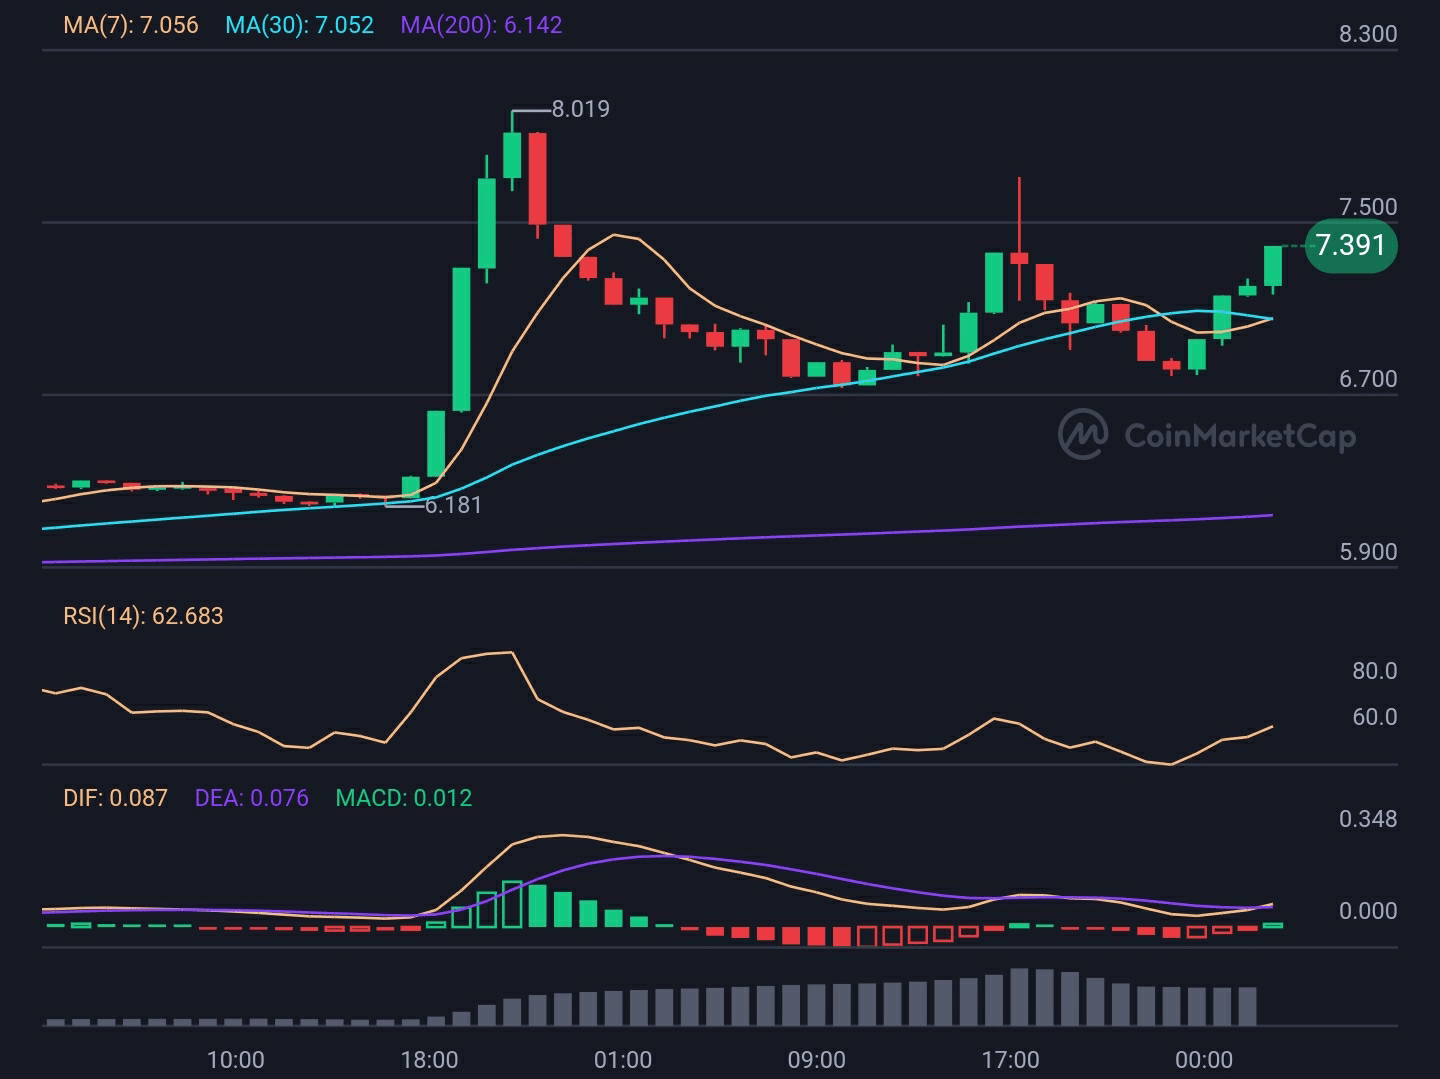
Task: Click the 00:00 time axis label
Action: pos(1204,1060)
